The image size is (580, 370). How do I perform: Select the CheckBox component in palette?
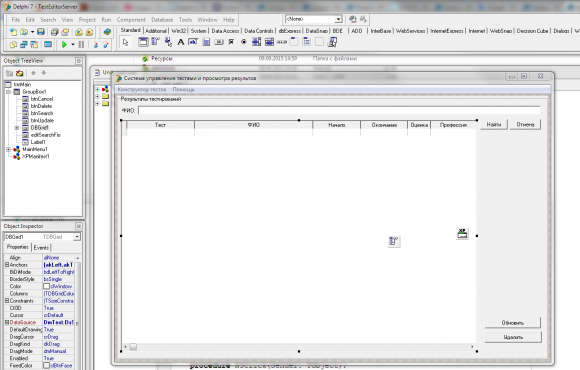coord(232,42)
